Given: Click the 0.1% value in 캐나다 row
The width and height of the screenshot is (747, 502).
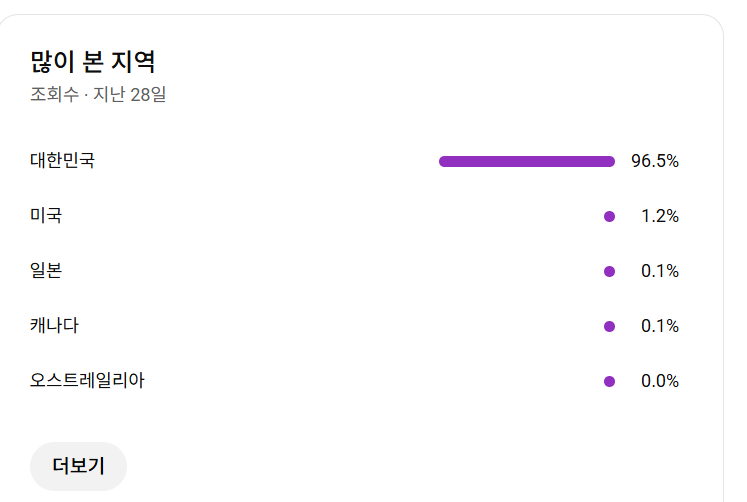Looking at the screenshot, I should pyautogui.click(x=660, y=326).
